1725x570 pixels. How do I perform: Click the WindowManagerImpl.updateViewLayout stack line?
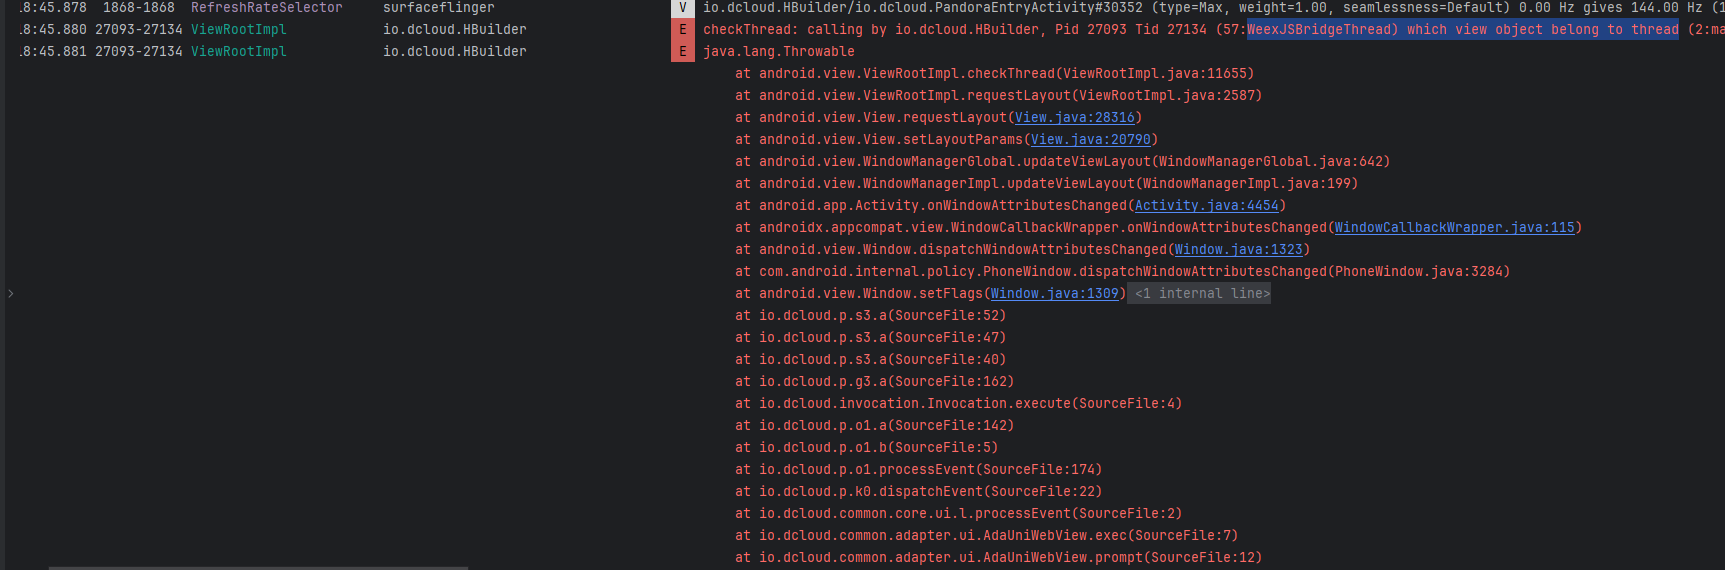pos(1047,184)
